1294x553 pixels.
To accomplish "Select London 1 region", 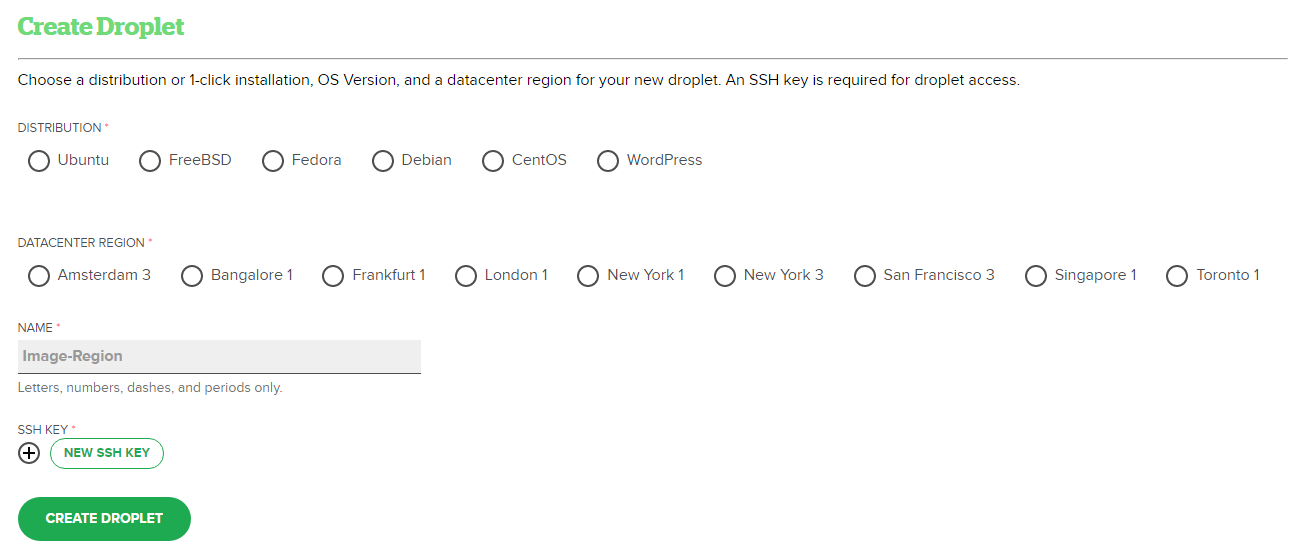I will point(466,276).
